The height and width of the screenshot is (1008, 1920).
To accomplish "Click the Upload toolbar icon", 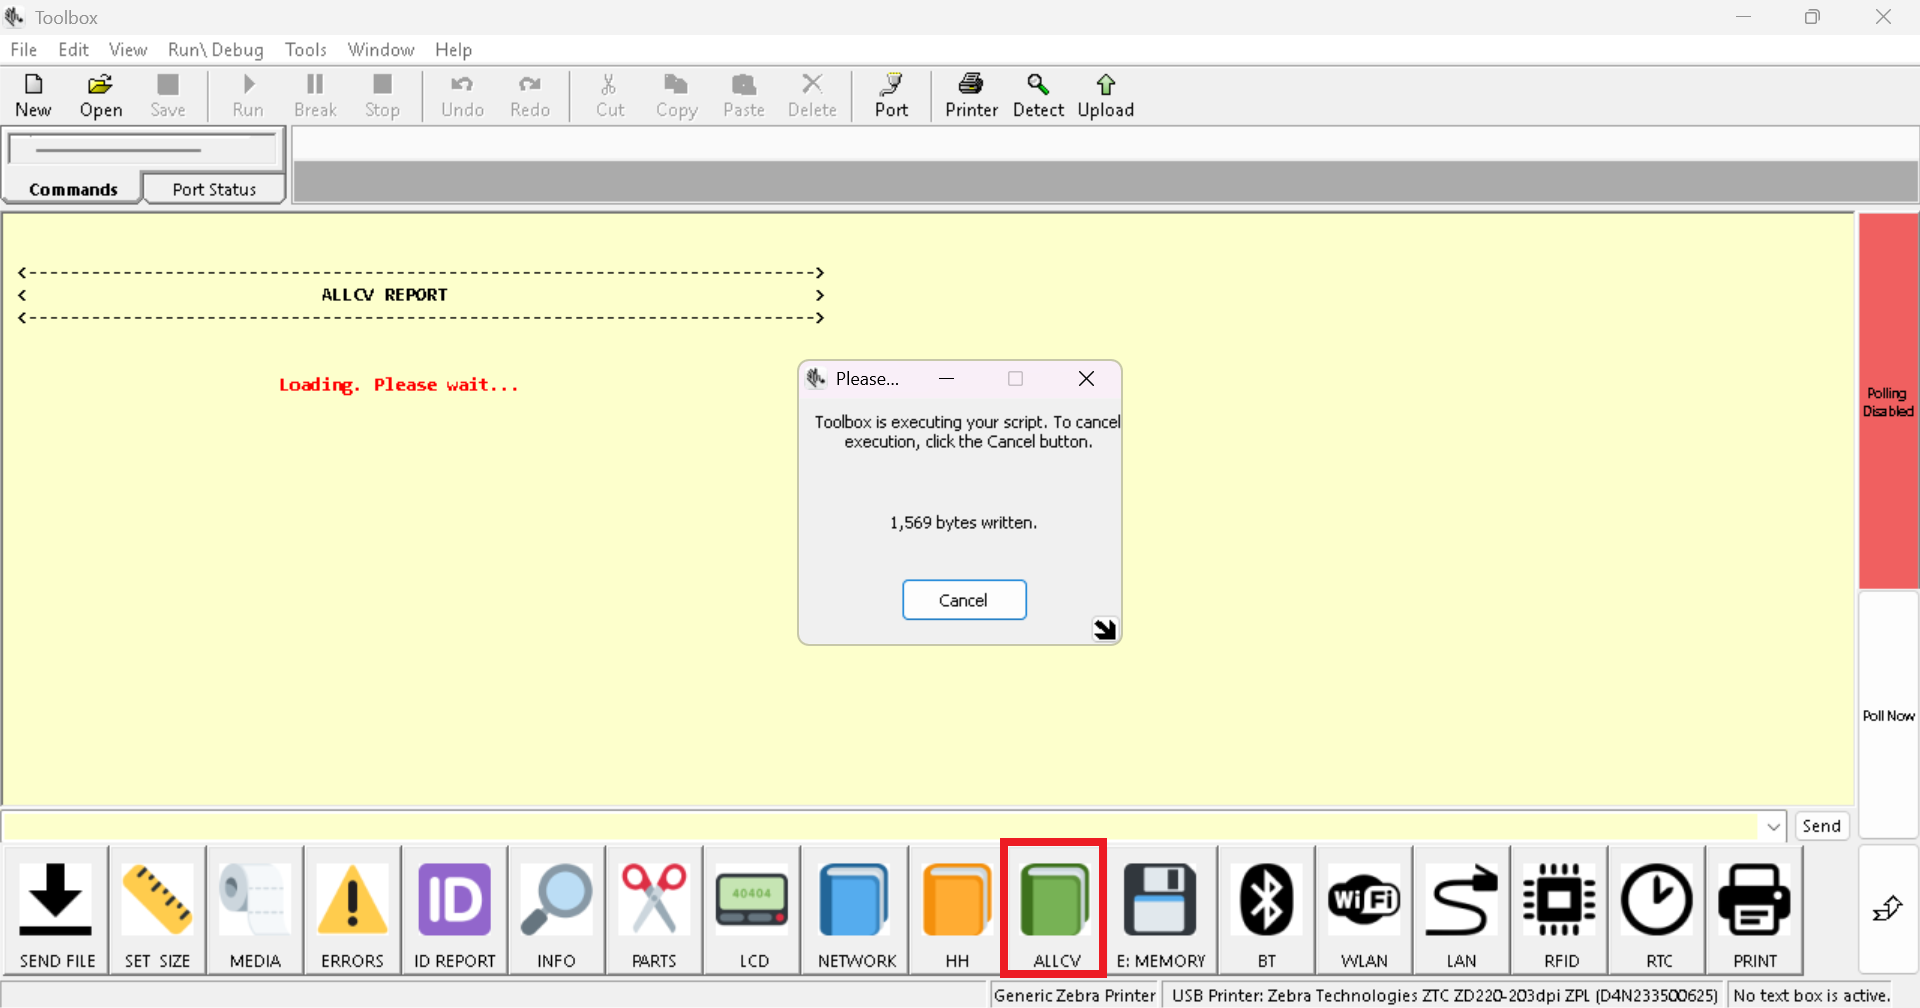I will tap(1105, 95).
